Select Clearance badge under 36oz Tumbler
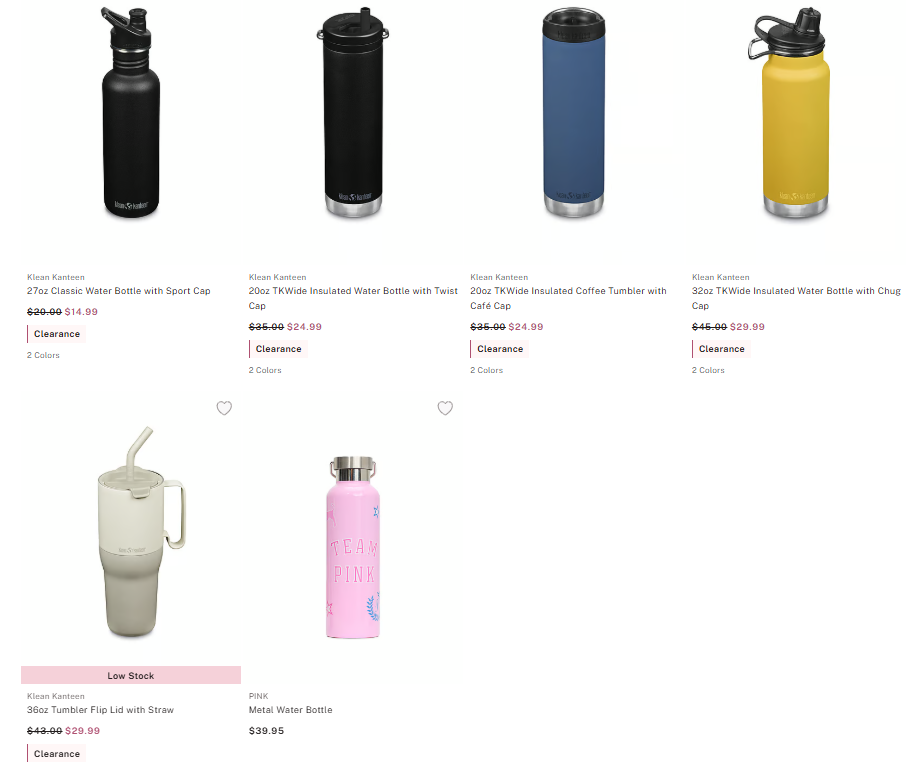This screenshot has width=920, height=775. click(x=56, y=754)
